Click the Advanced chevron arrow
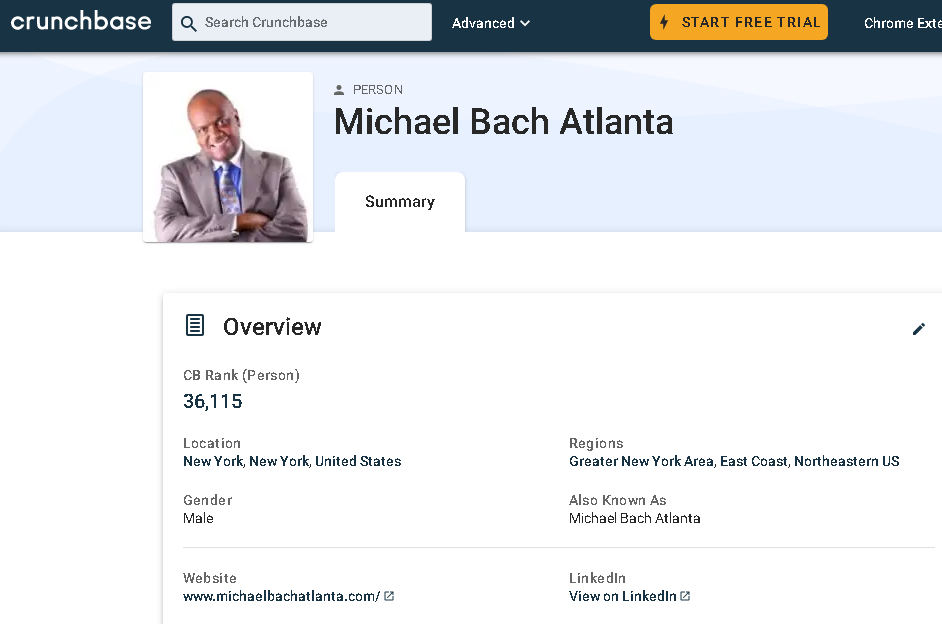Viewport: 942px width, 624px height. [x=524, y=23]
